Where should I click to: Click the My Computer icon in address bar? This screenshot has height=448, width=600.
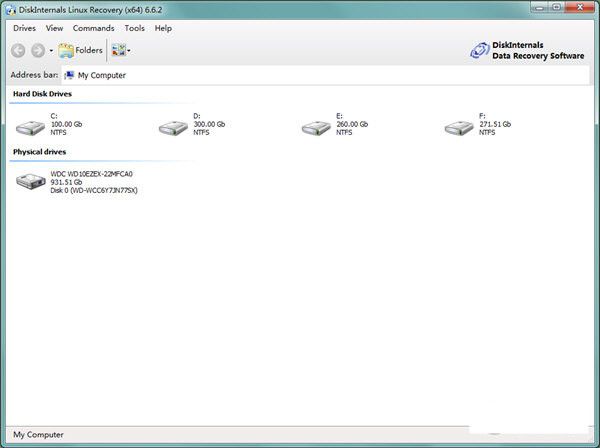(69, 75)
